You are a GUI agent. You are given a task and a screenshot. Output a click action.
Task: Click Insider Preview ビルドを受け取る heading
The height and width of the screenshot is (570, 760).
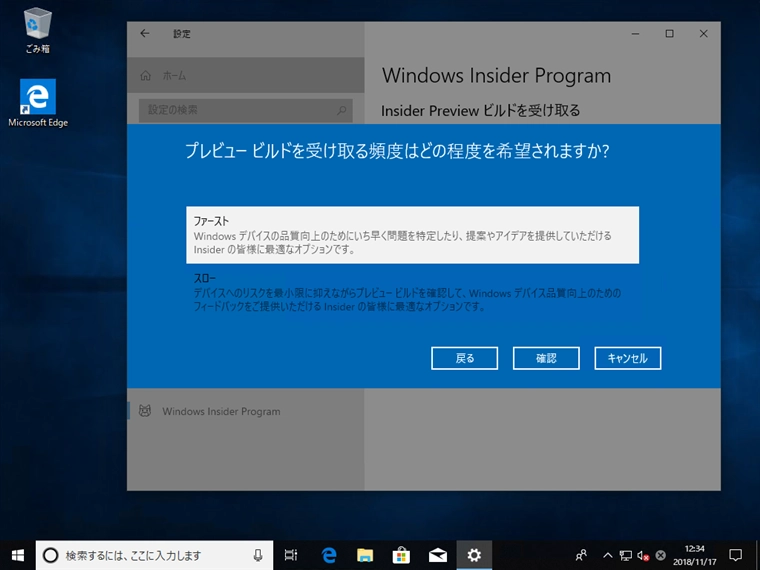[x=480, y=111]
